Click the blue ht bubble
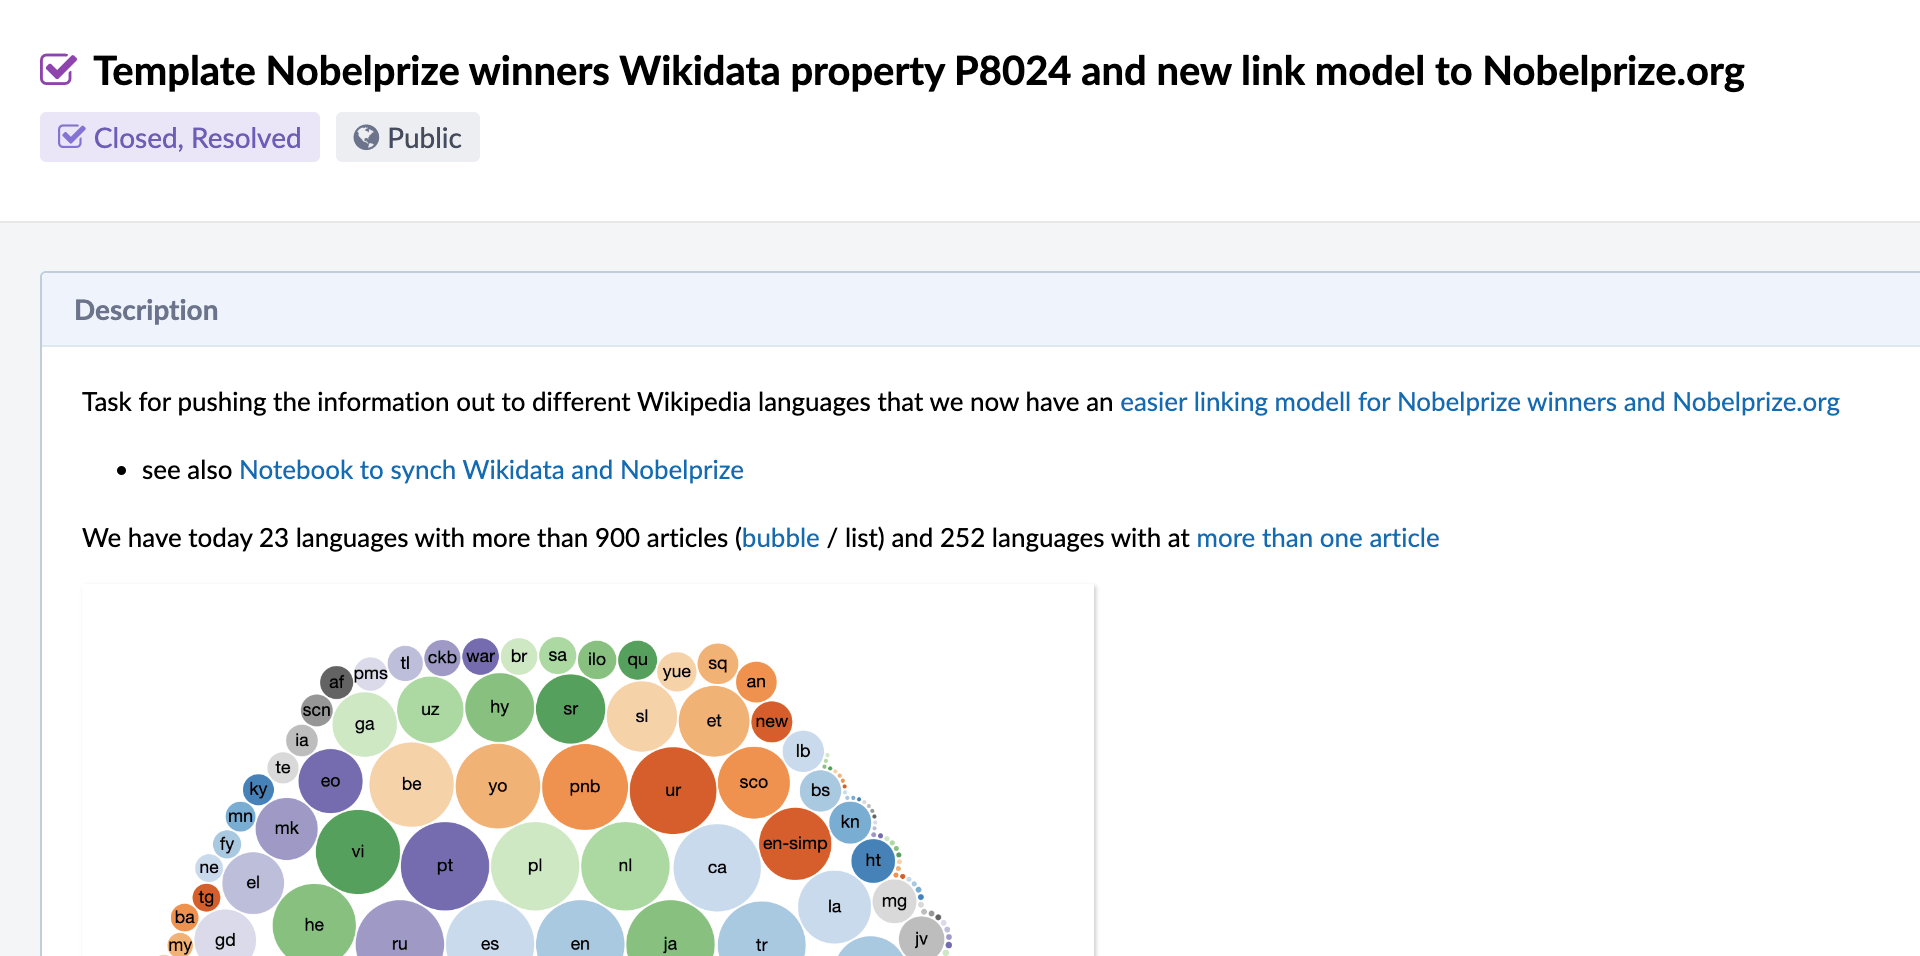 (x=873, y=860)
